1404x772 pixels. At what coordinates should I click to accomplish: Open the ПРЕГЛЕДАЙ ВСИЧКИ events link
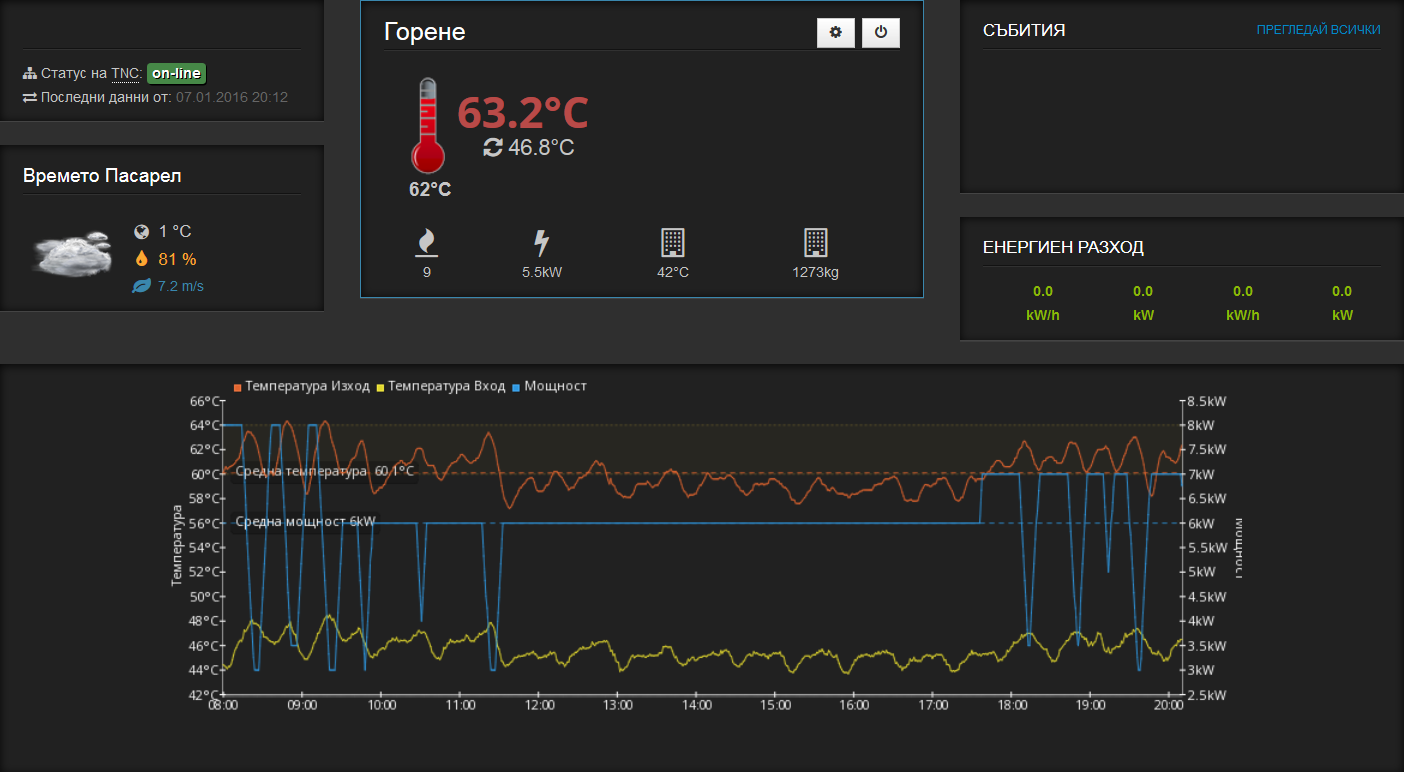1318,30
